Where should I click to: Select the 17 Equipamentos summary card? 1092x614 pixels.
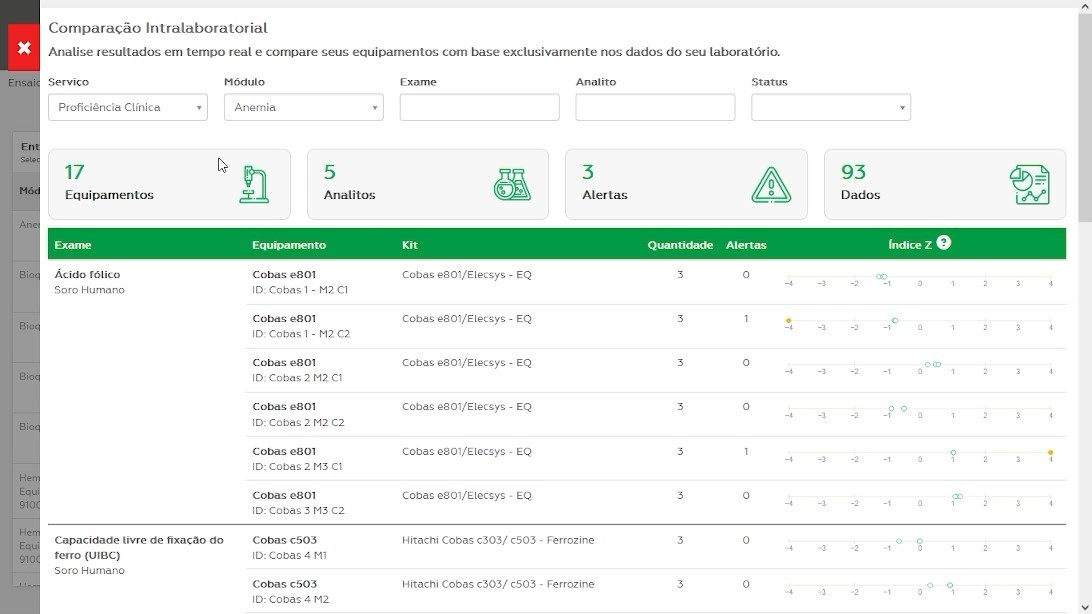pos(169,184)
